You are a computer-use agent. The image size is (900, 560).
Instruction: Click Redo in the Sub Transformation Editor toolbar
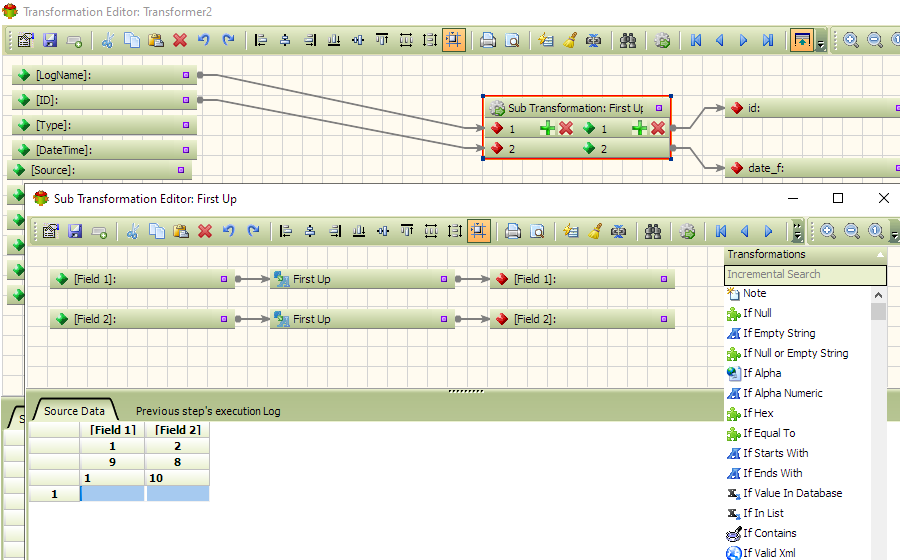(253, 231)
